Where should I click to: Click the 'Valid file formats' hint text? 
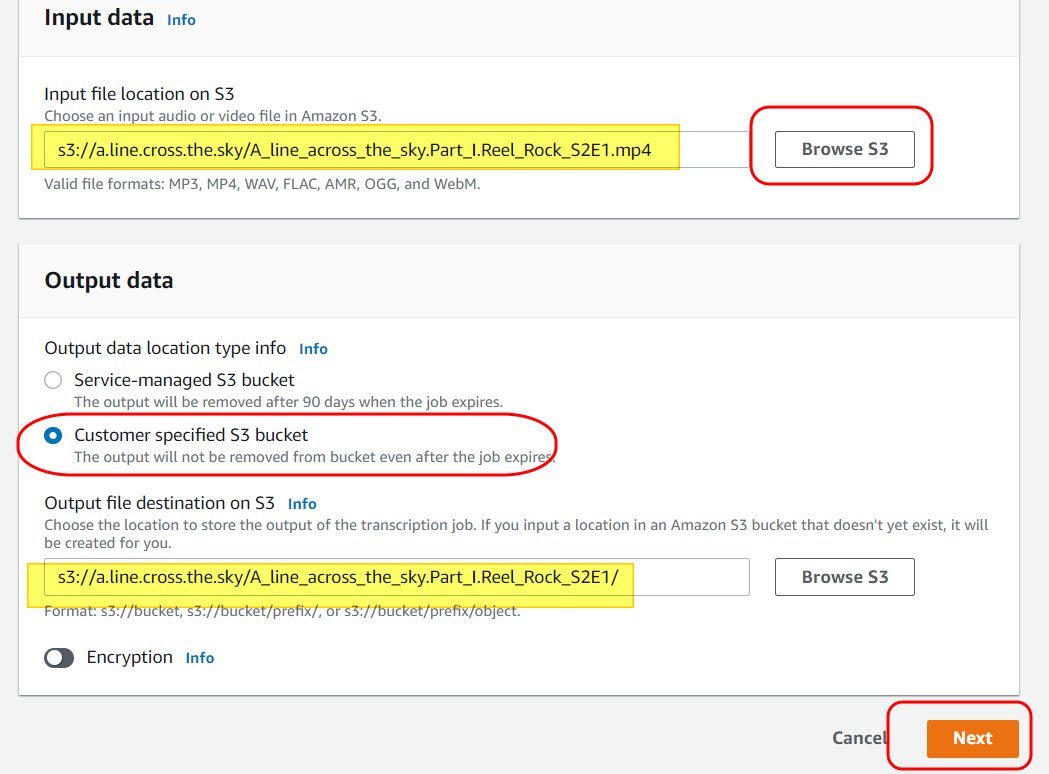click(262, 184)
